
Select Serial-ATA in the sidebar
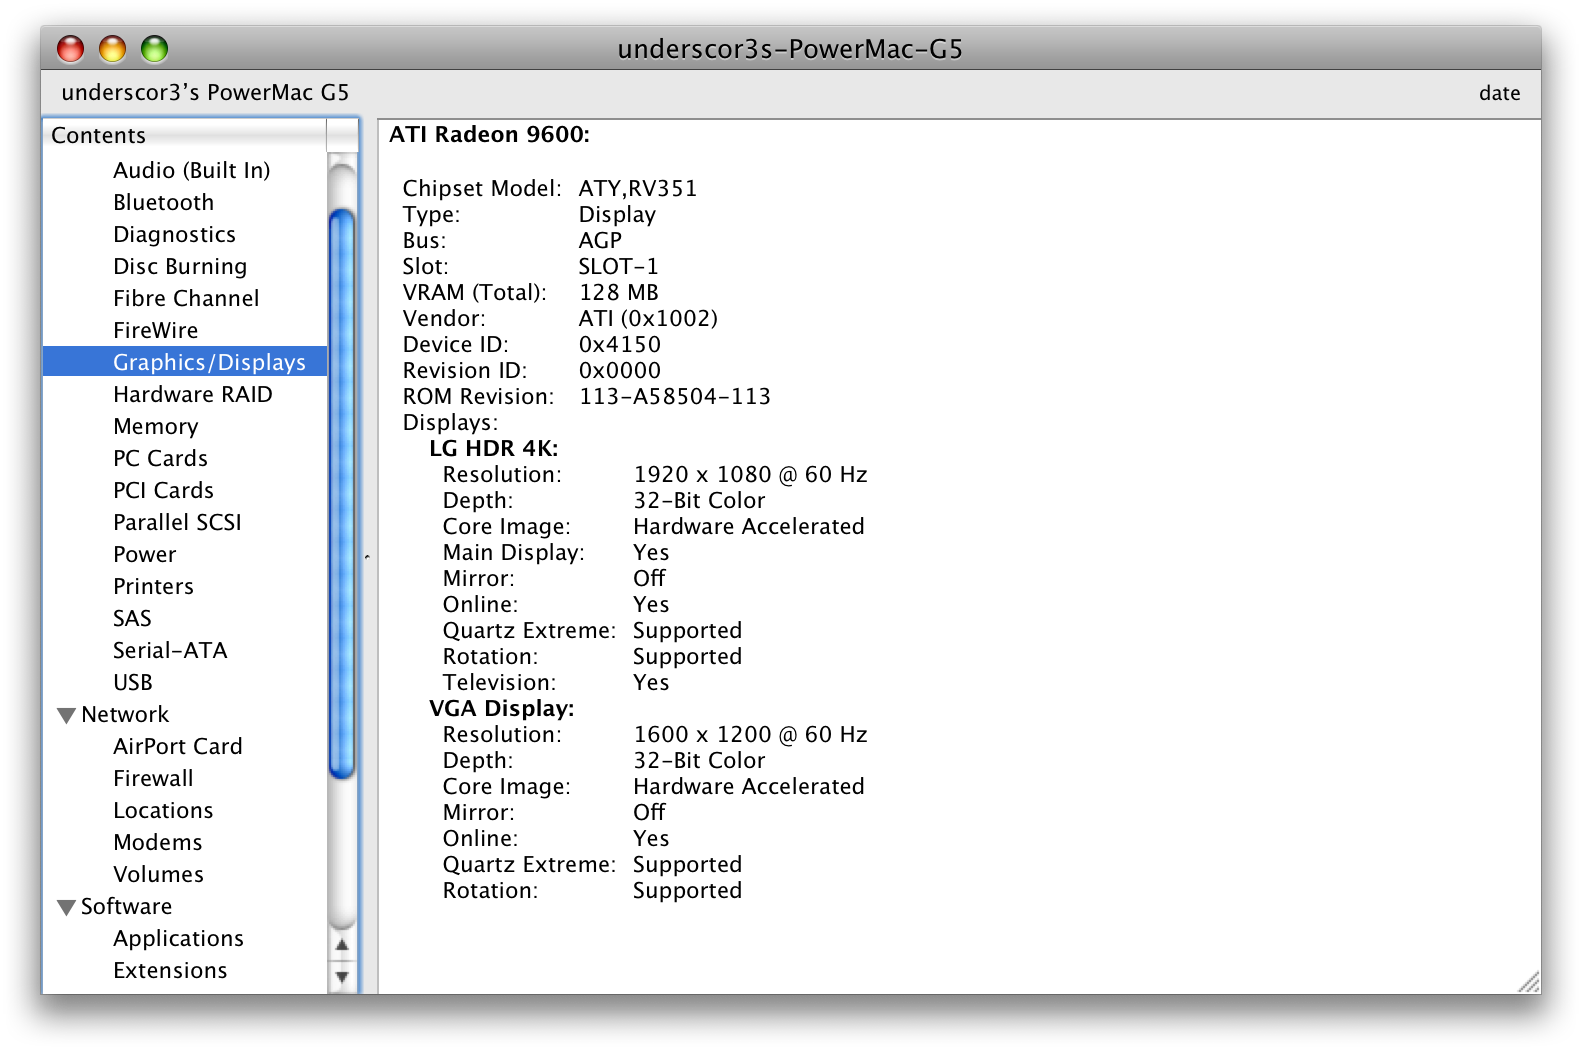[x=171, y=650]
